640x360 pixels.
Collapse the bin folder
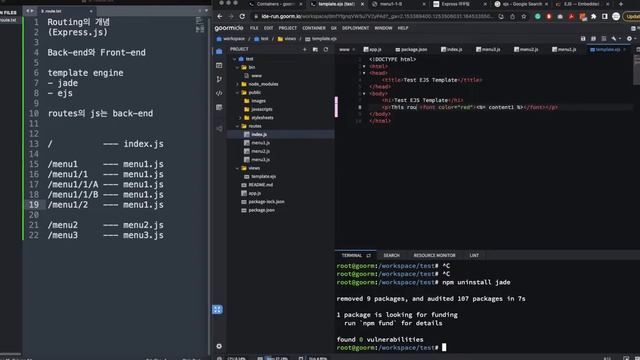pos(238,67)
